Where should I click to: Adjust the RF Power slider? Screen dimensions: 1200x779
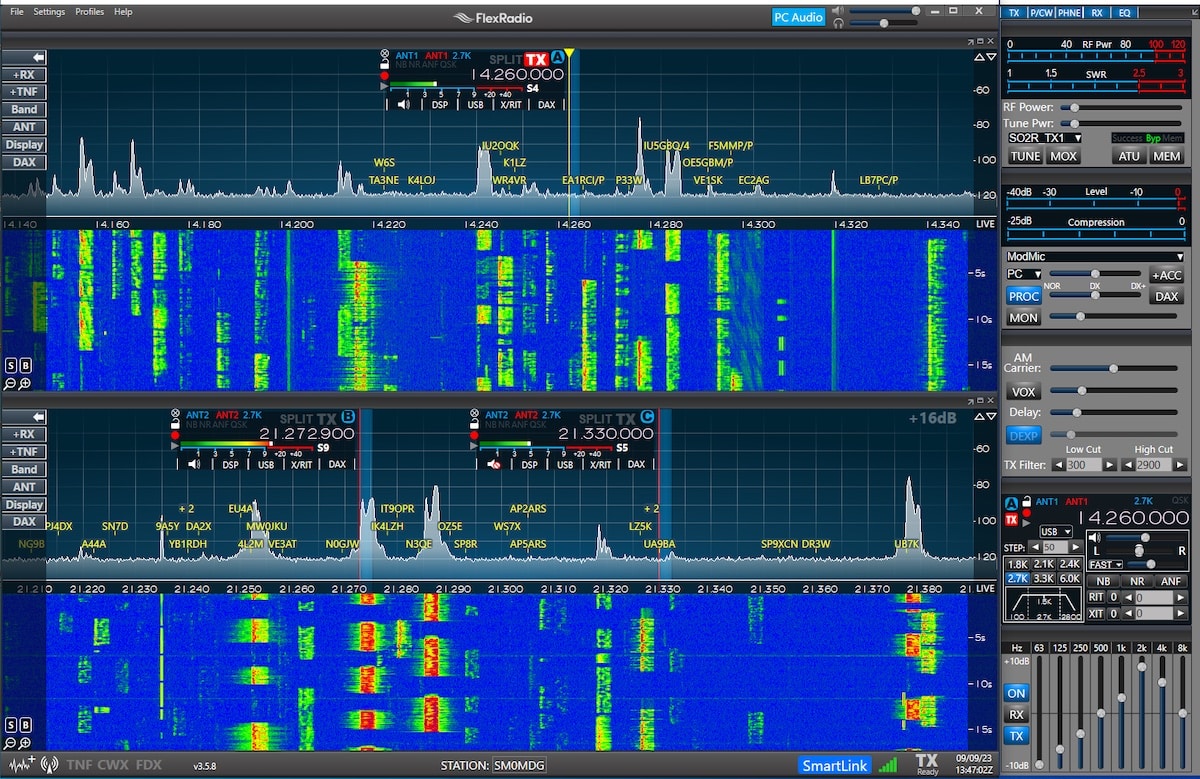tap(1075, 107)
